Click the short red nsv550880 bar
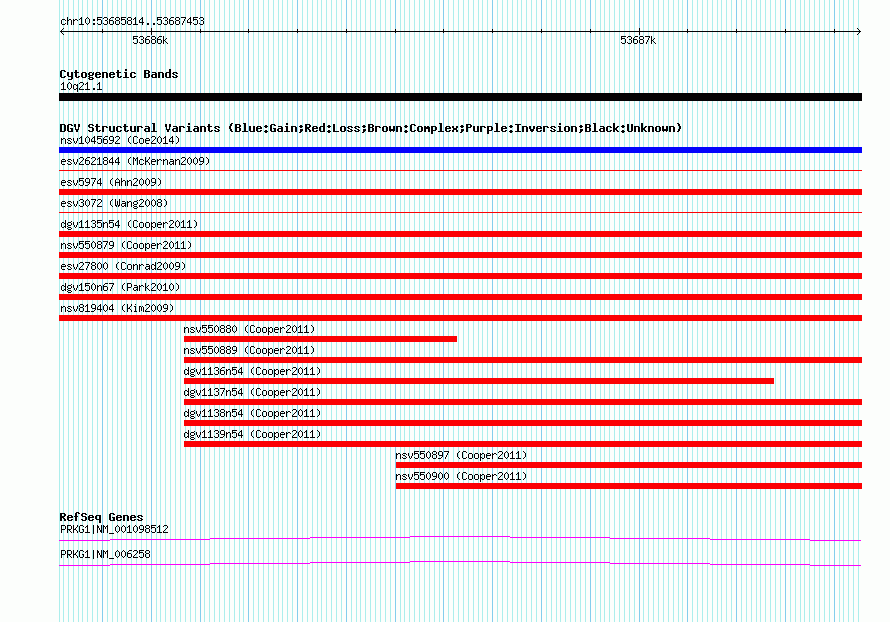This screenshot has width=890, height=622. [320, 339]
